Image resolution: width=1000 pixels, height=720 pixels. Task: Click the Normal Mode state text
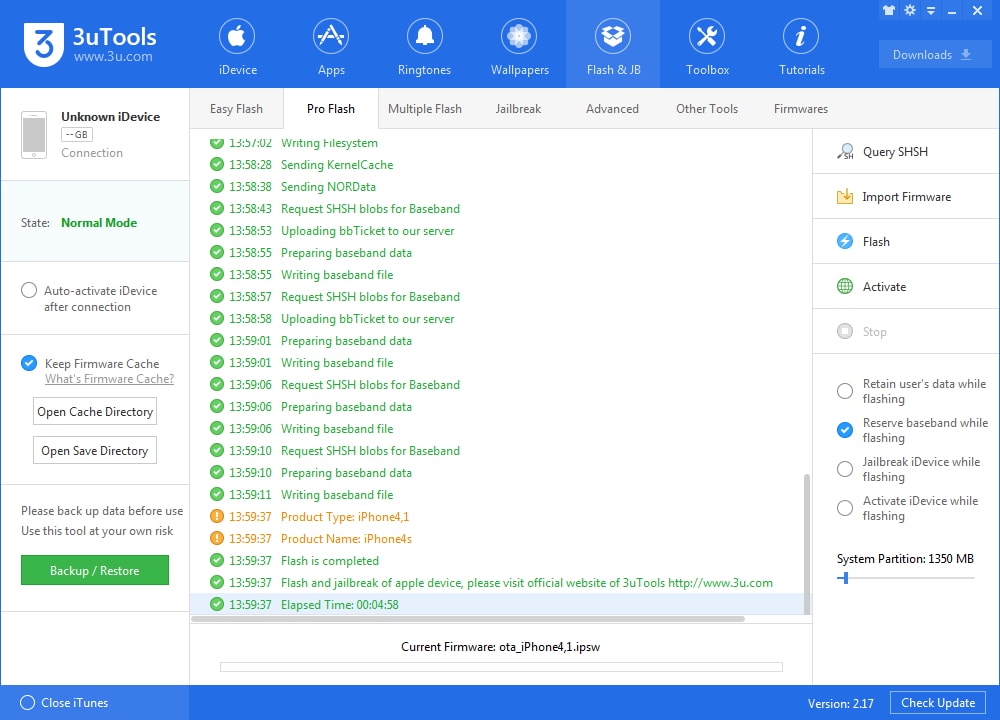click(99, 223)
